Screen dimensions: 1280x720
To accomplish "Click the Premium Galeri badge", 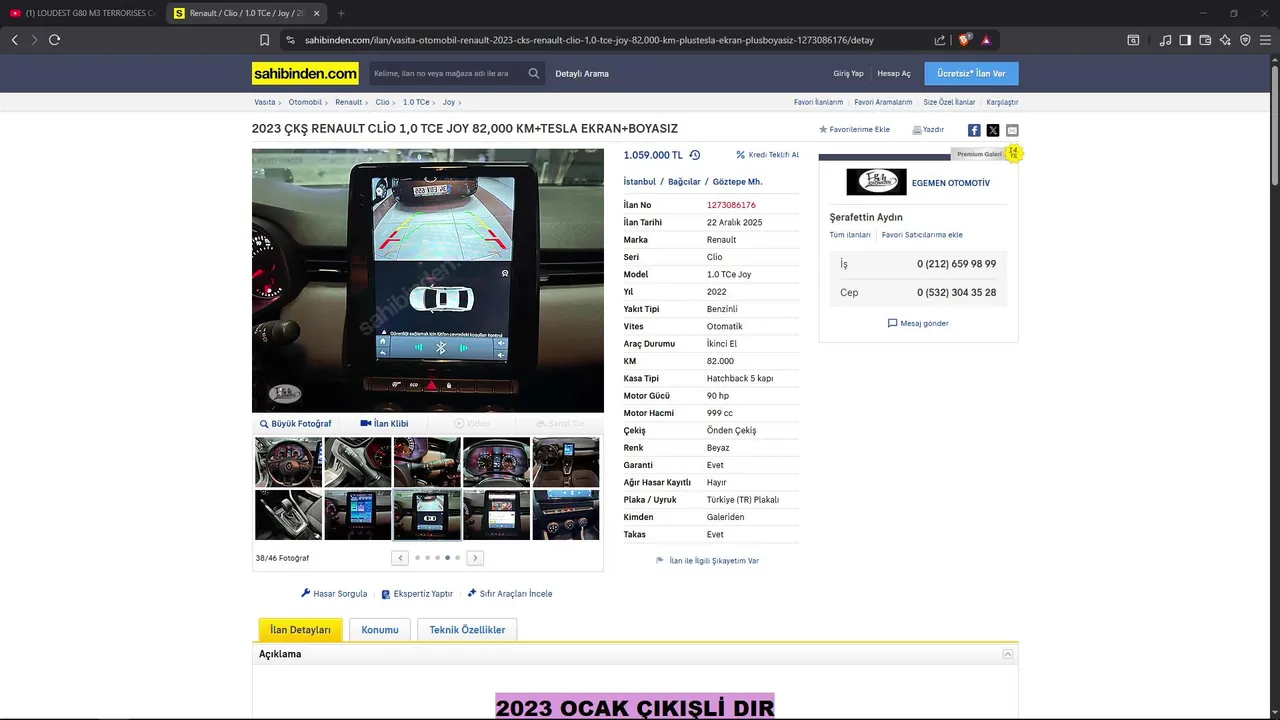I will tap(979, 154).
